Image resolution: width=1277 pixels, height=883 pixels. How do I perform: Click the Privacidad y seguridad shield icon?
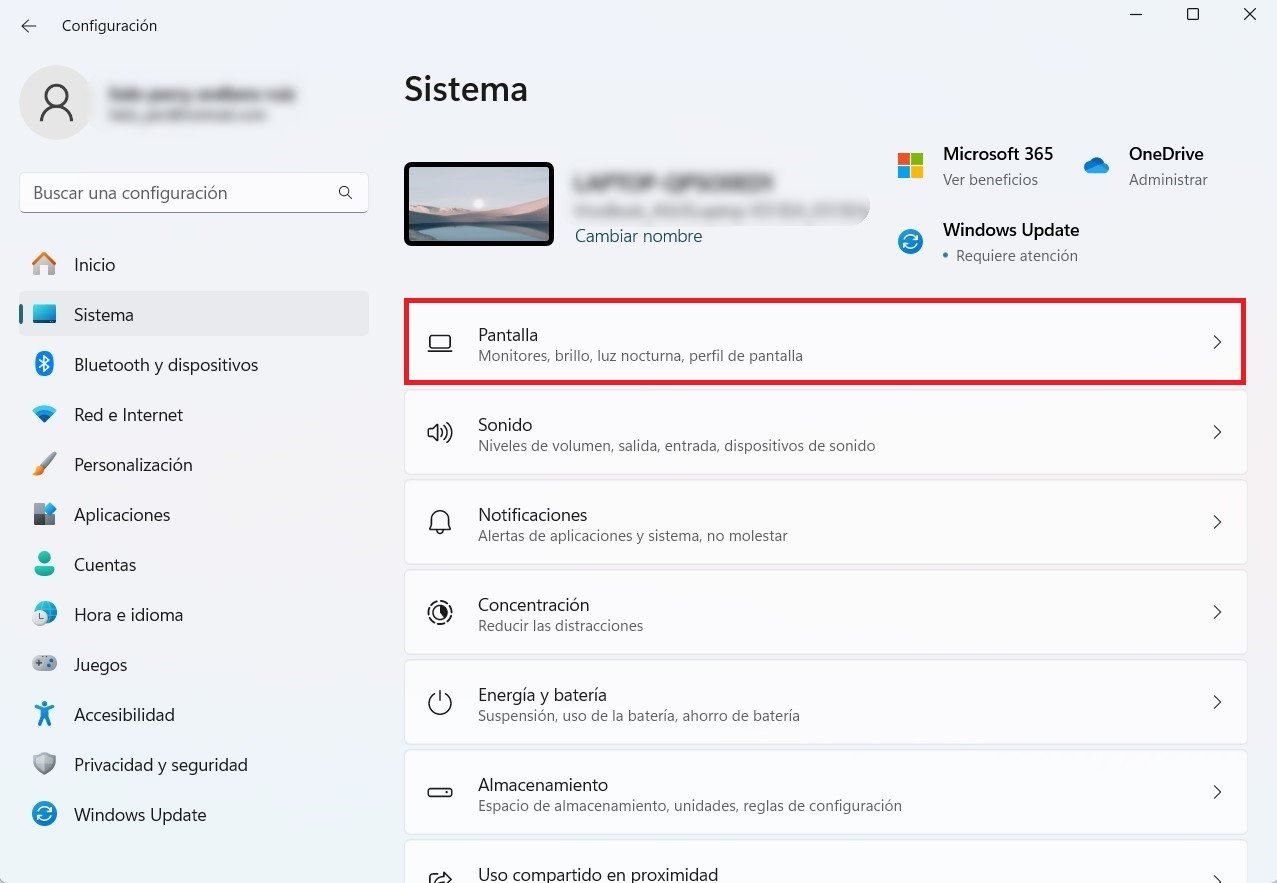[44, 765]
